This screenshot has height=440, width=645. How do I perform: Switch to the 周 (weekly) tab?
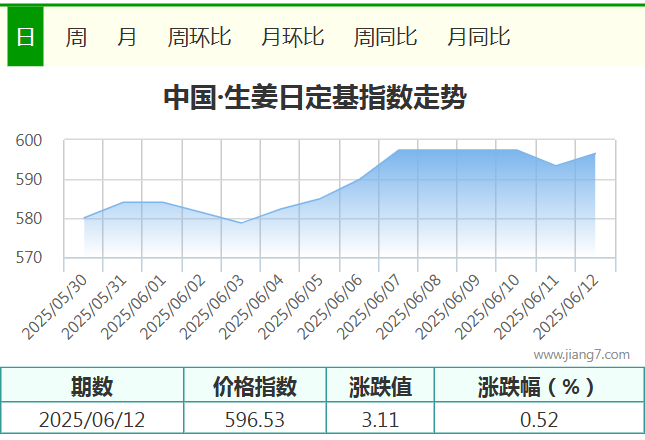76,37
